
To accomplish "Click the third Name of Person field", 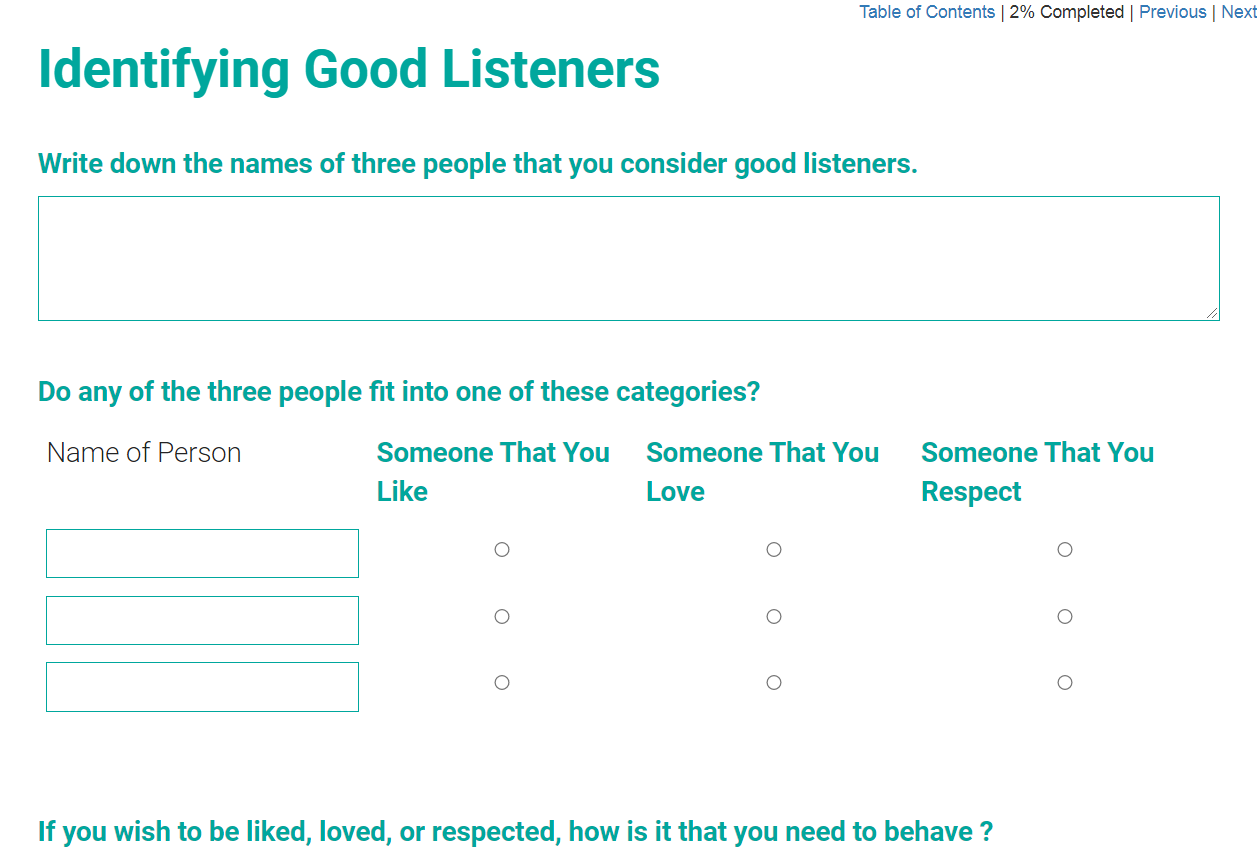I will (202, 687).
